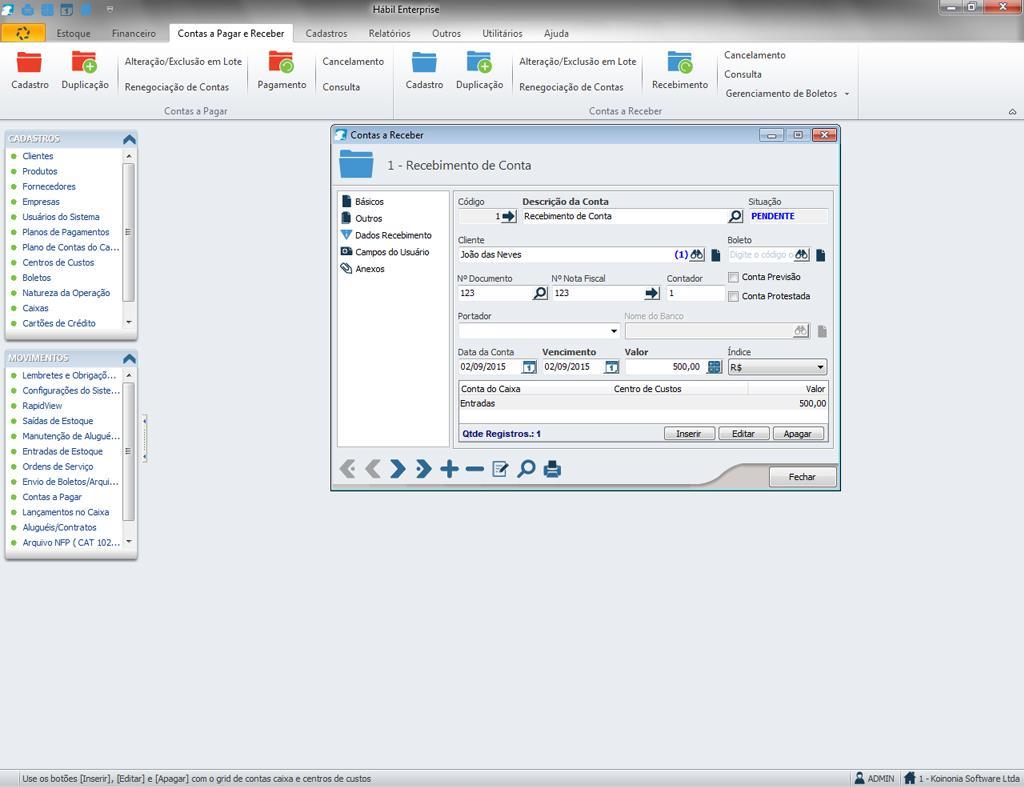Open the Estoque ribbon tab

(73, 33)
